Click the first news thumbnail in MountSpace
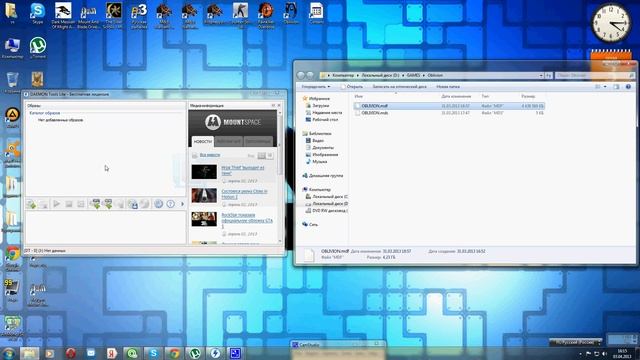Image resolution: width=640 pixels, height=360 pixels. pyautogui.click(x=204, y=171)
